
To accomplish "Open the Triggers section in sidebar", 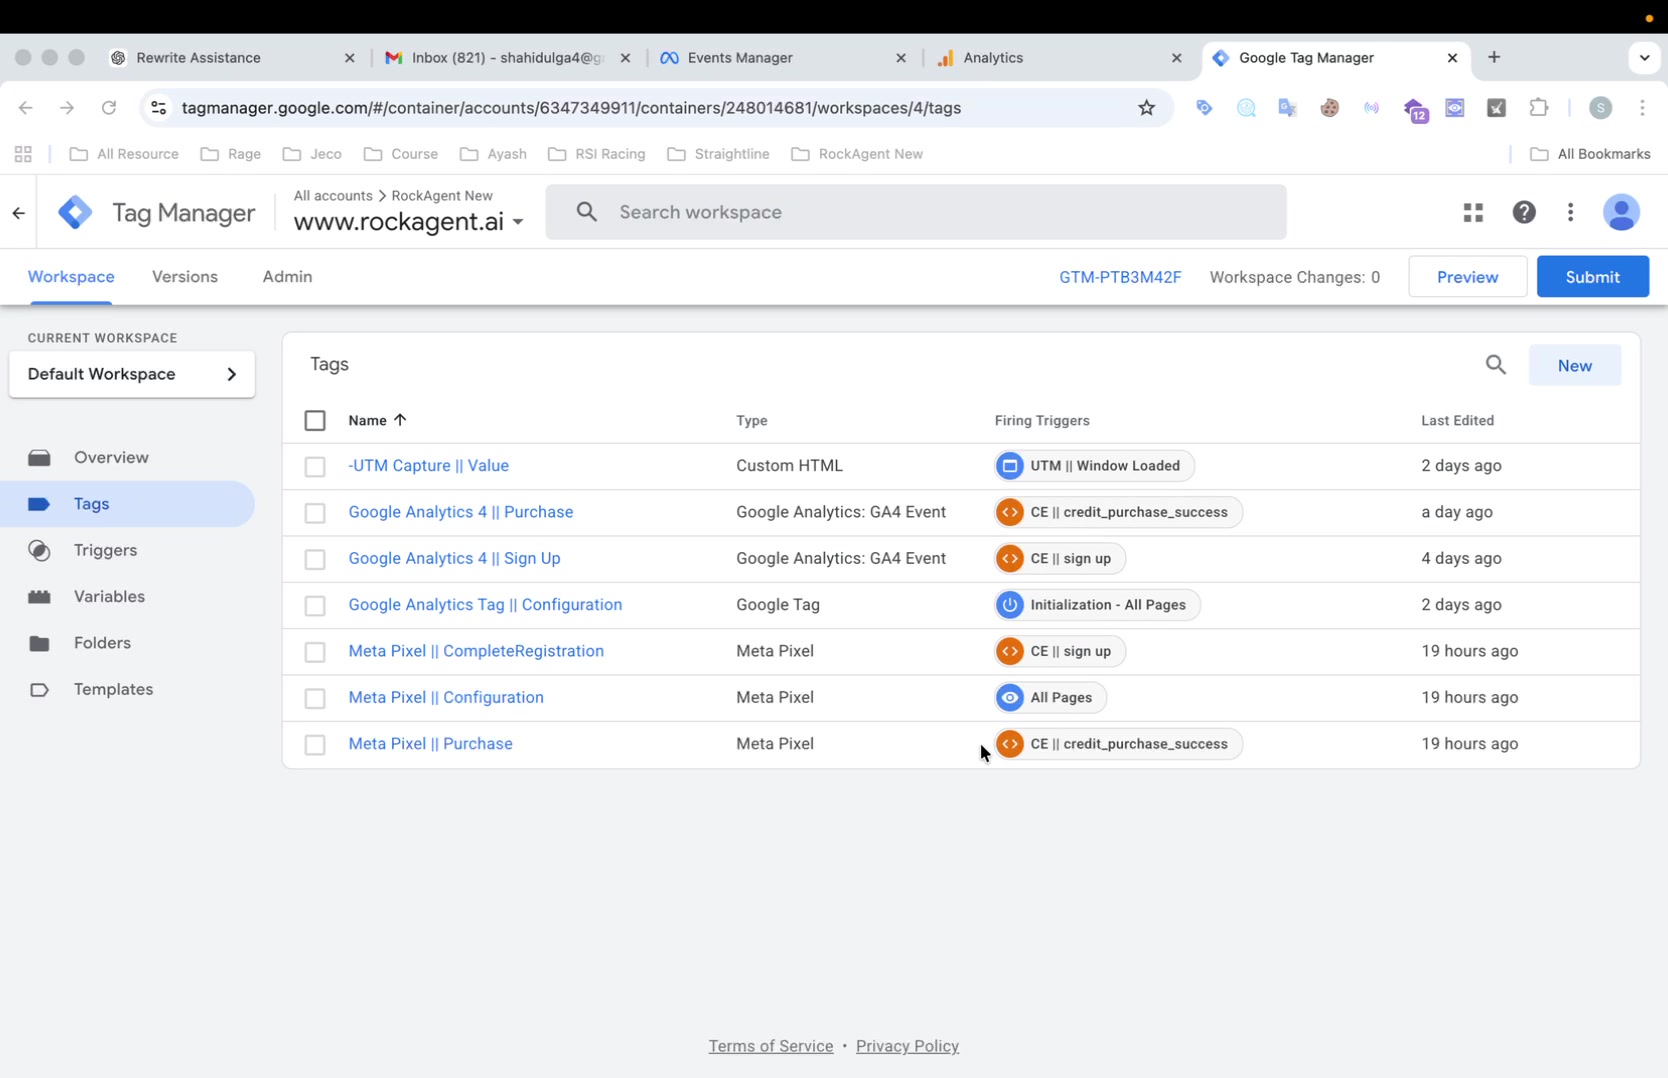I will point(105,550).
